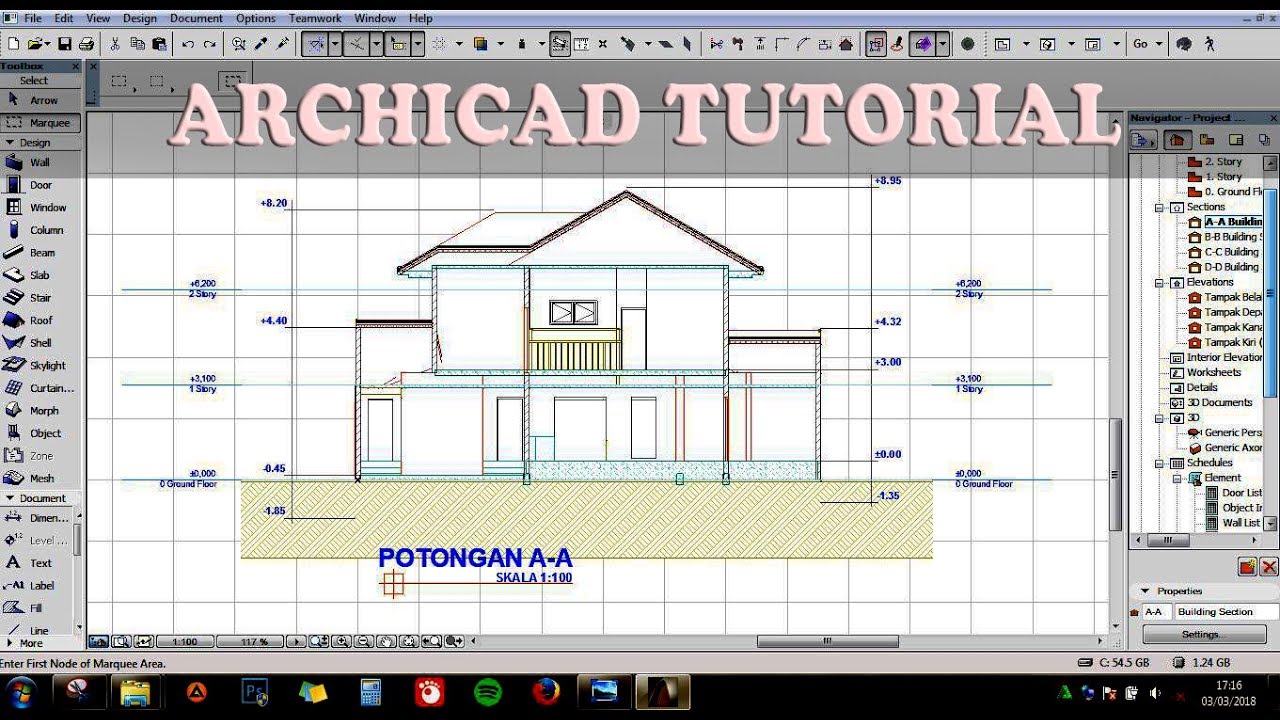Open the dropdown beside Open folder icon
This screenshot has width=1280, height=720.
(x=48, y=44)
